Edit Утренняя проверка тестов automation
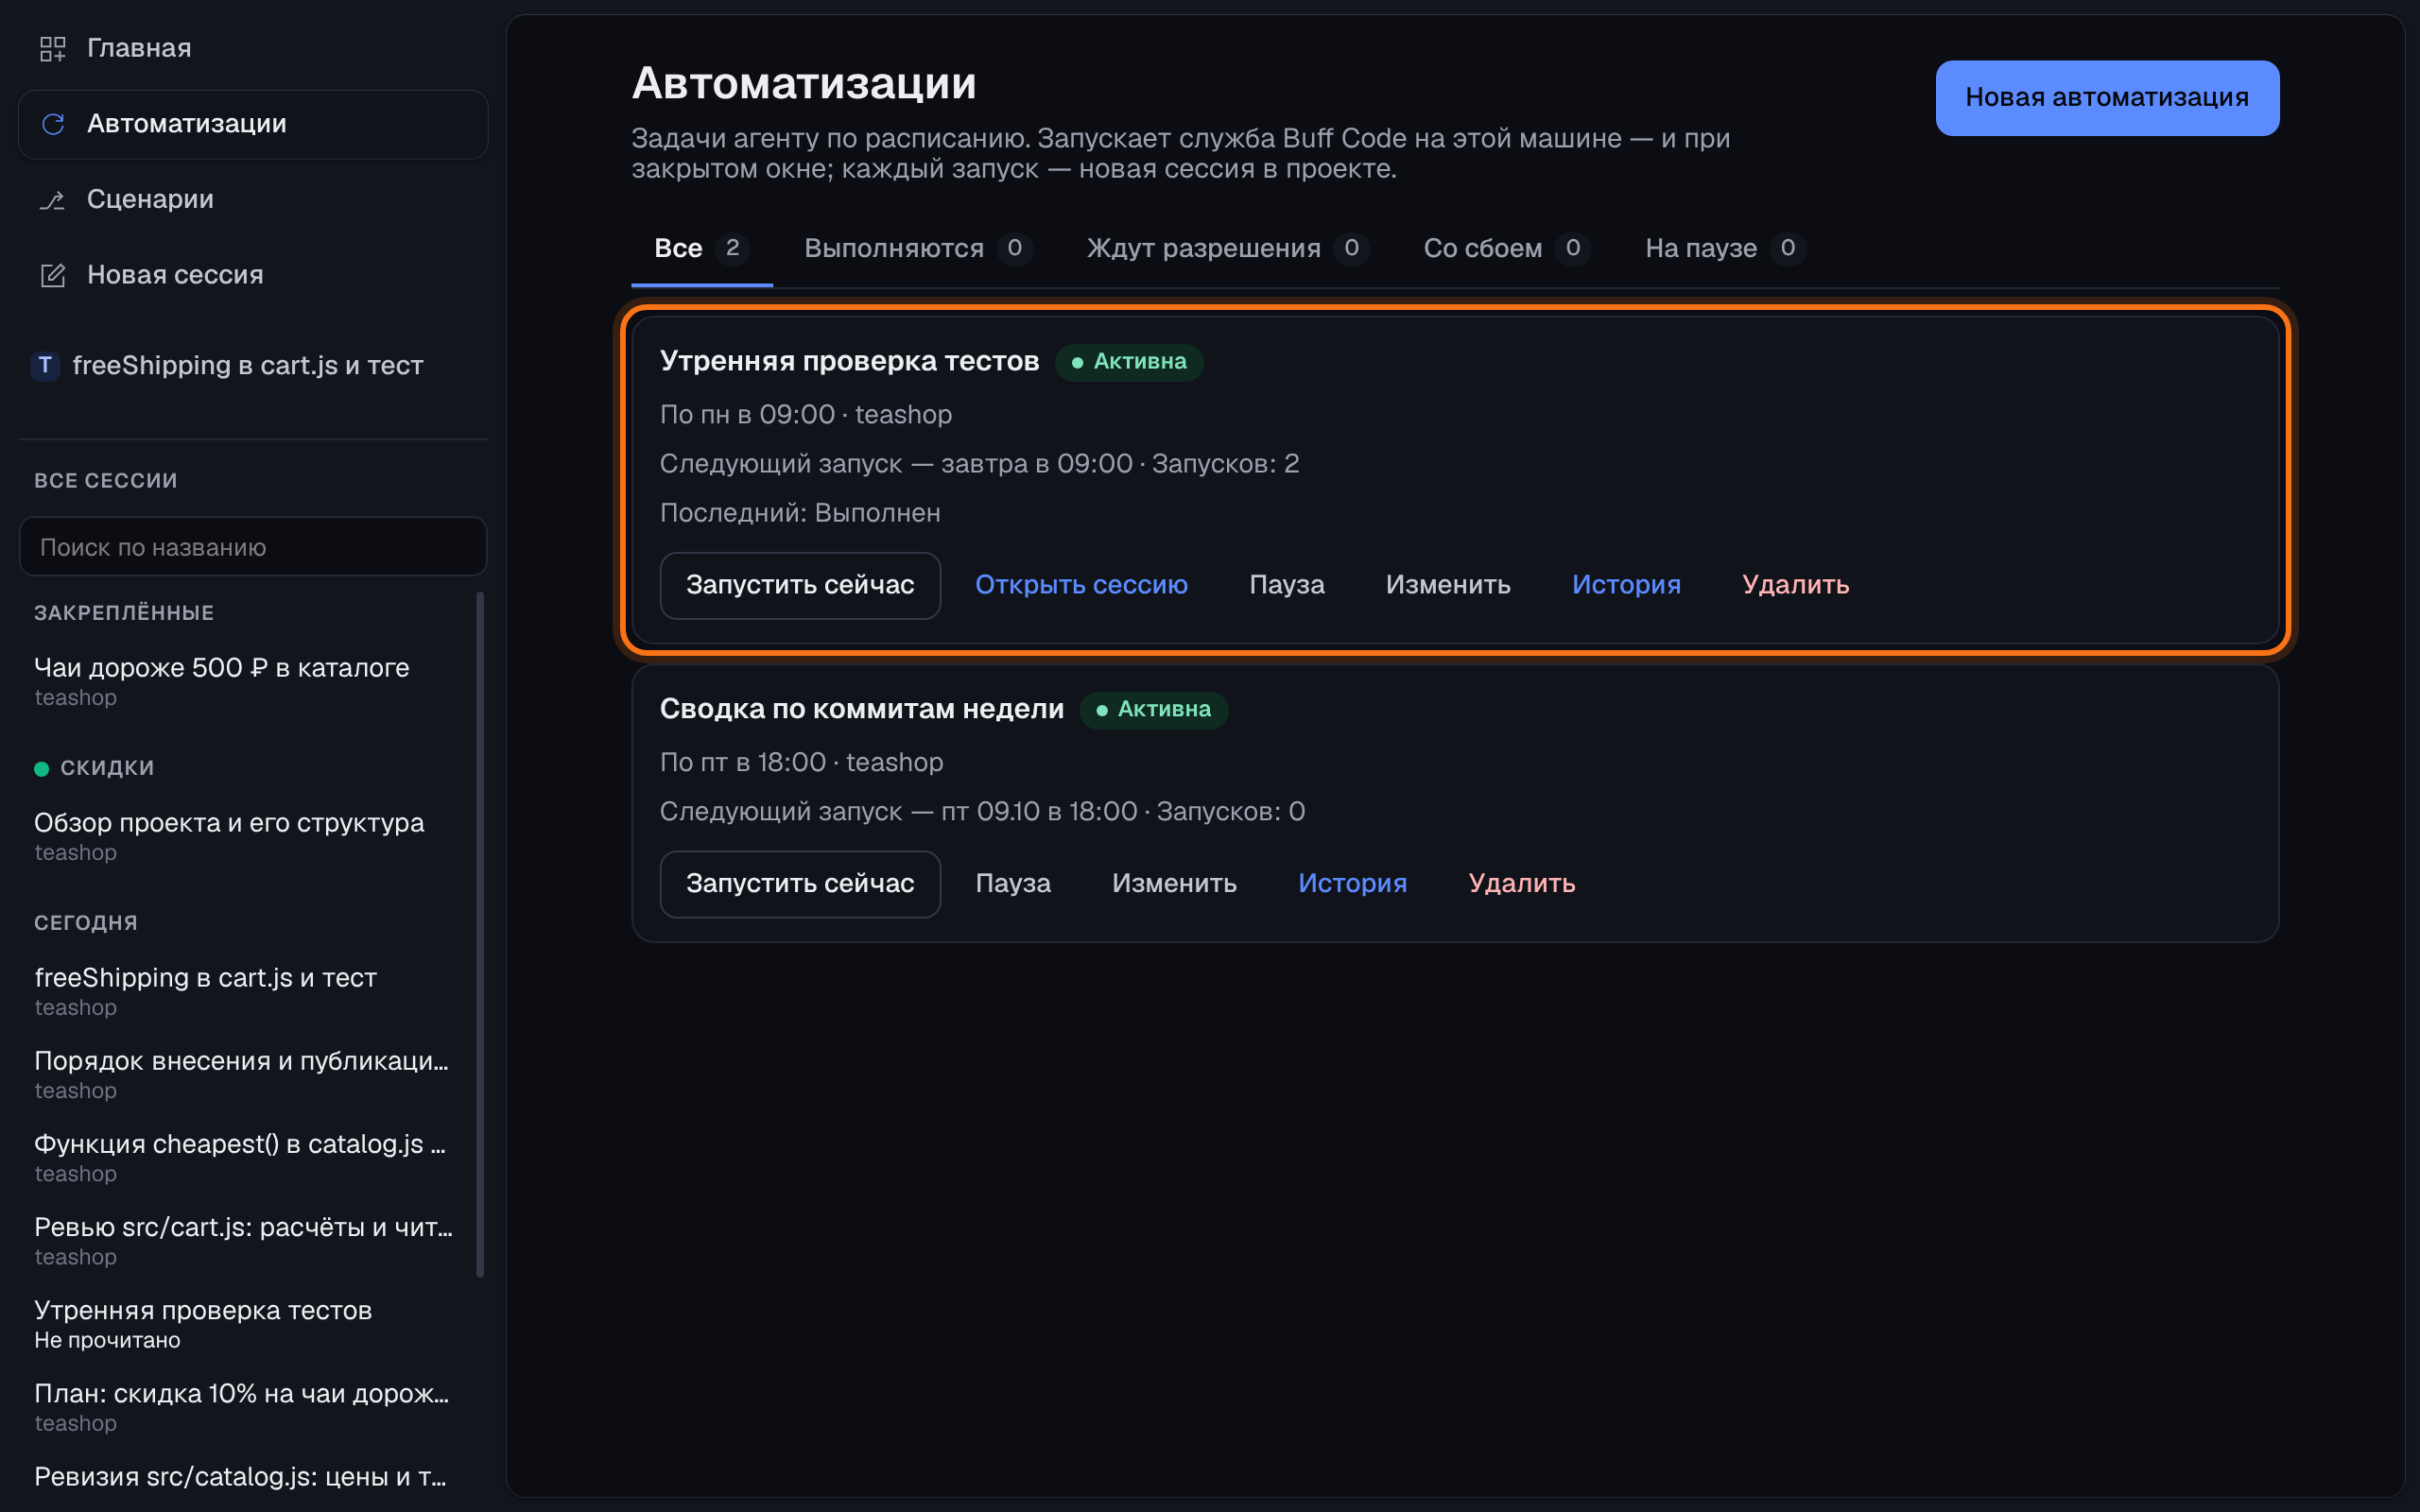Image resolution: width=2420 pixels, height=1512 pixels. [1448, 585]
